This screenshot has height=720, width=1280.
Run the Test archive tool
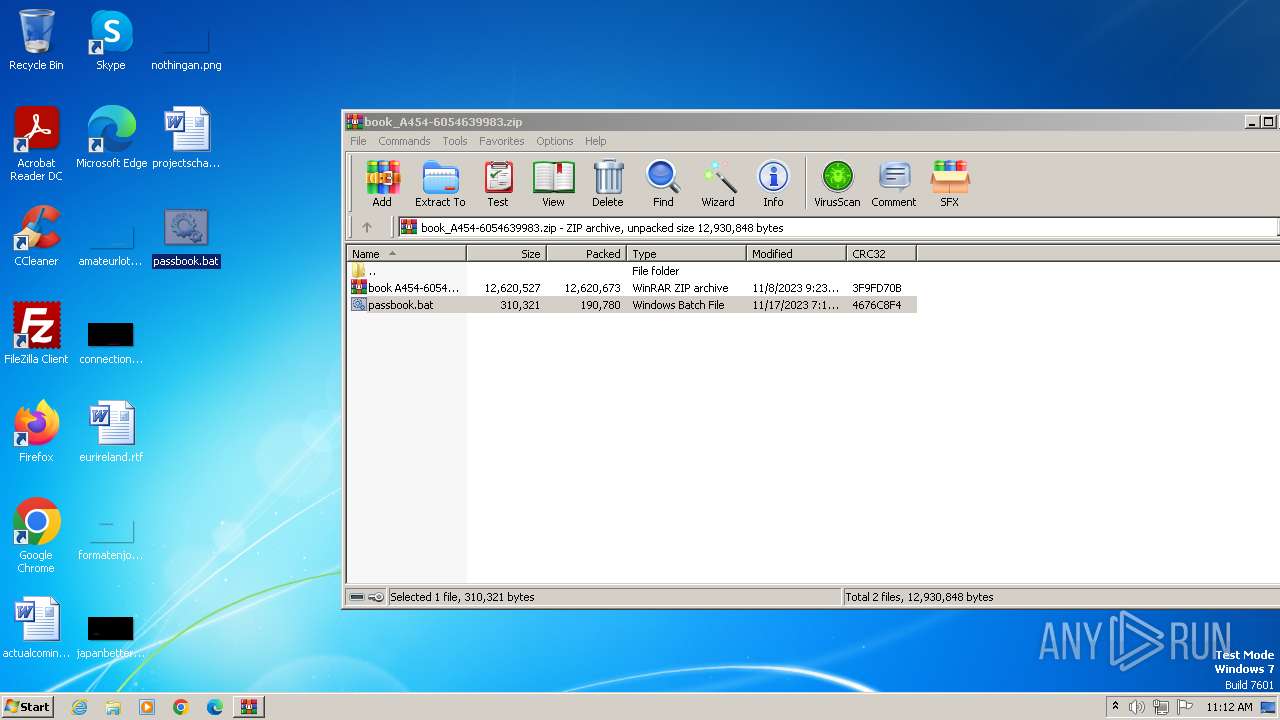(497, 184)
